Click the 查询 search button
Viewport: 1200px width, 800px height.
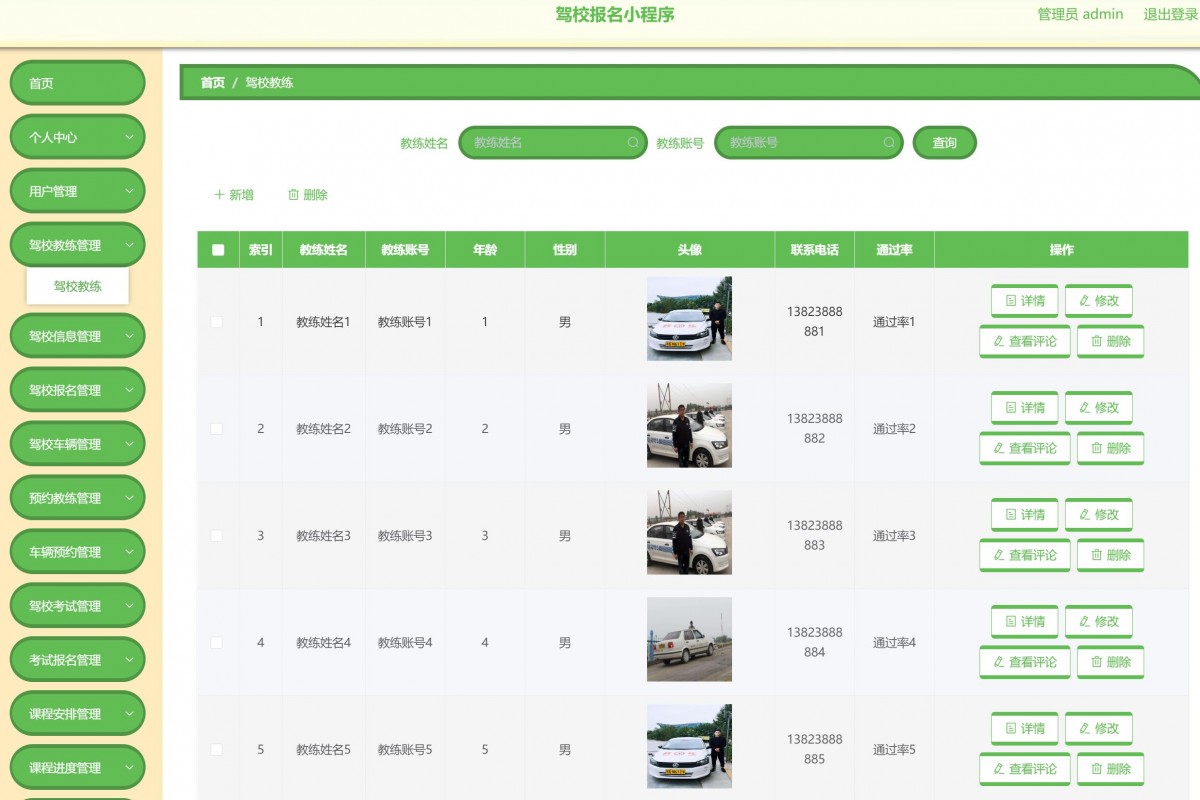(x=944, y=142)
